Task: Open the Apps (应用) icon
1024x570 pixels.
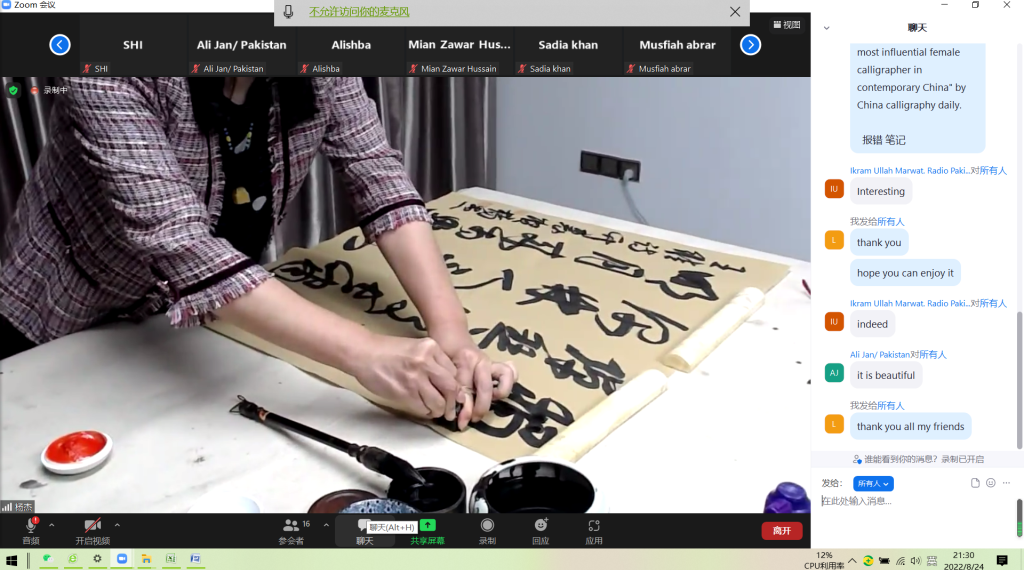Action: coord(594,530)
